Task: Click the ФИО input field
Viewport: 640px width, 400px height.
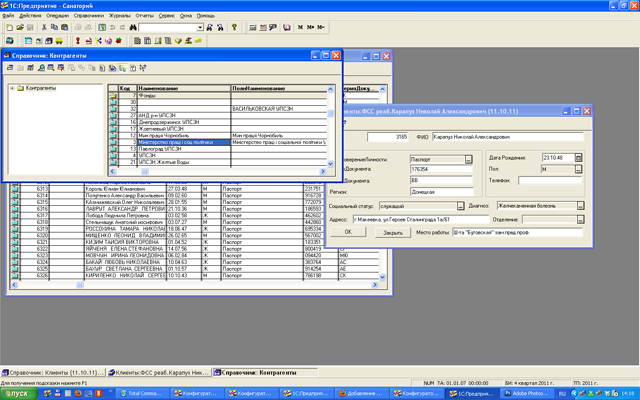Action: pyautogui.click(x=508, y=137)
